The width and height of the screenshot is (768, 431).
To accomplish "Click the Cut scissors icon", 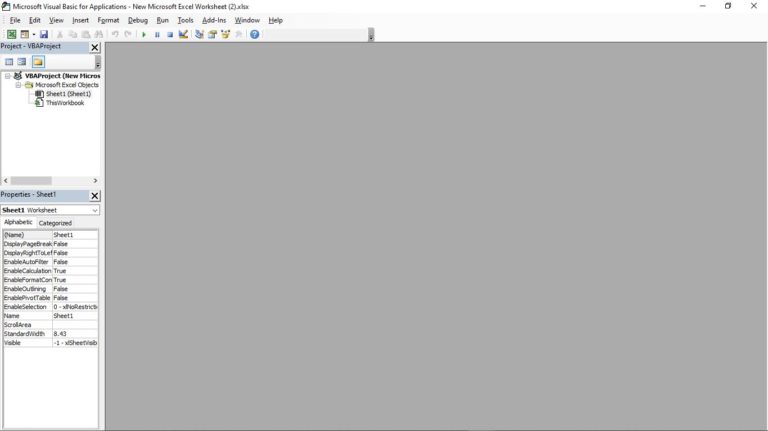I will pos(60,34).
